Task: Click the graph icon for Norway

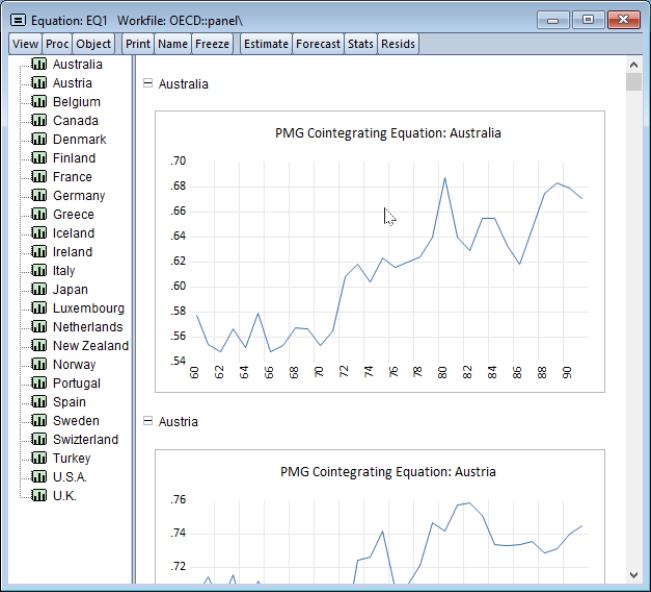Action: pos(41,365)
